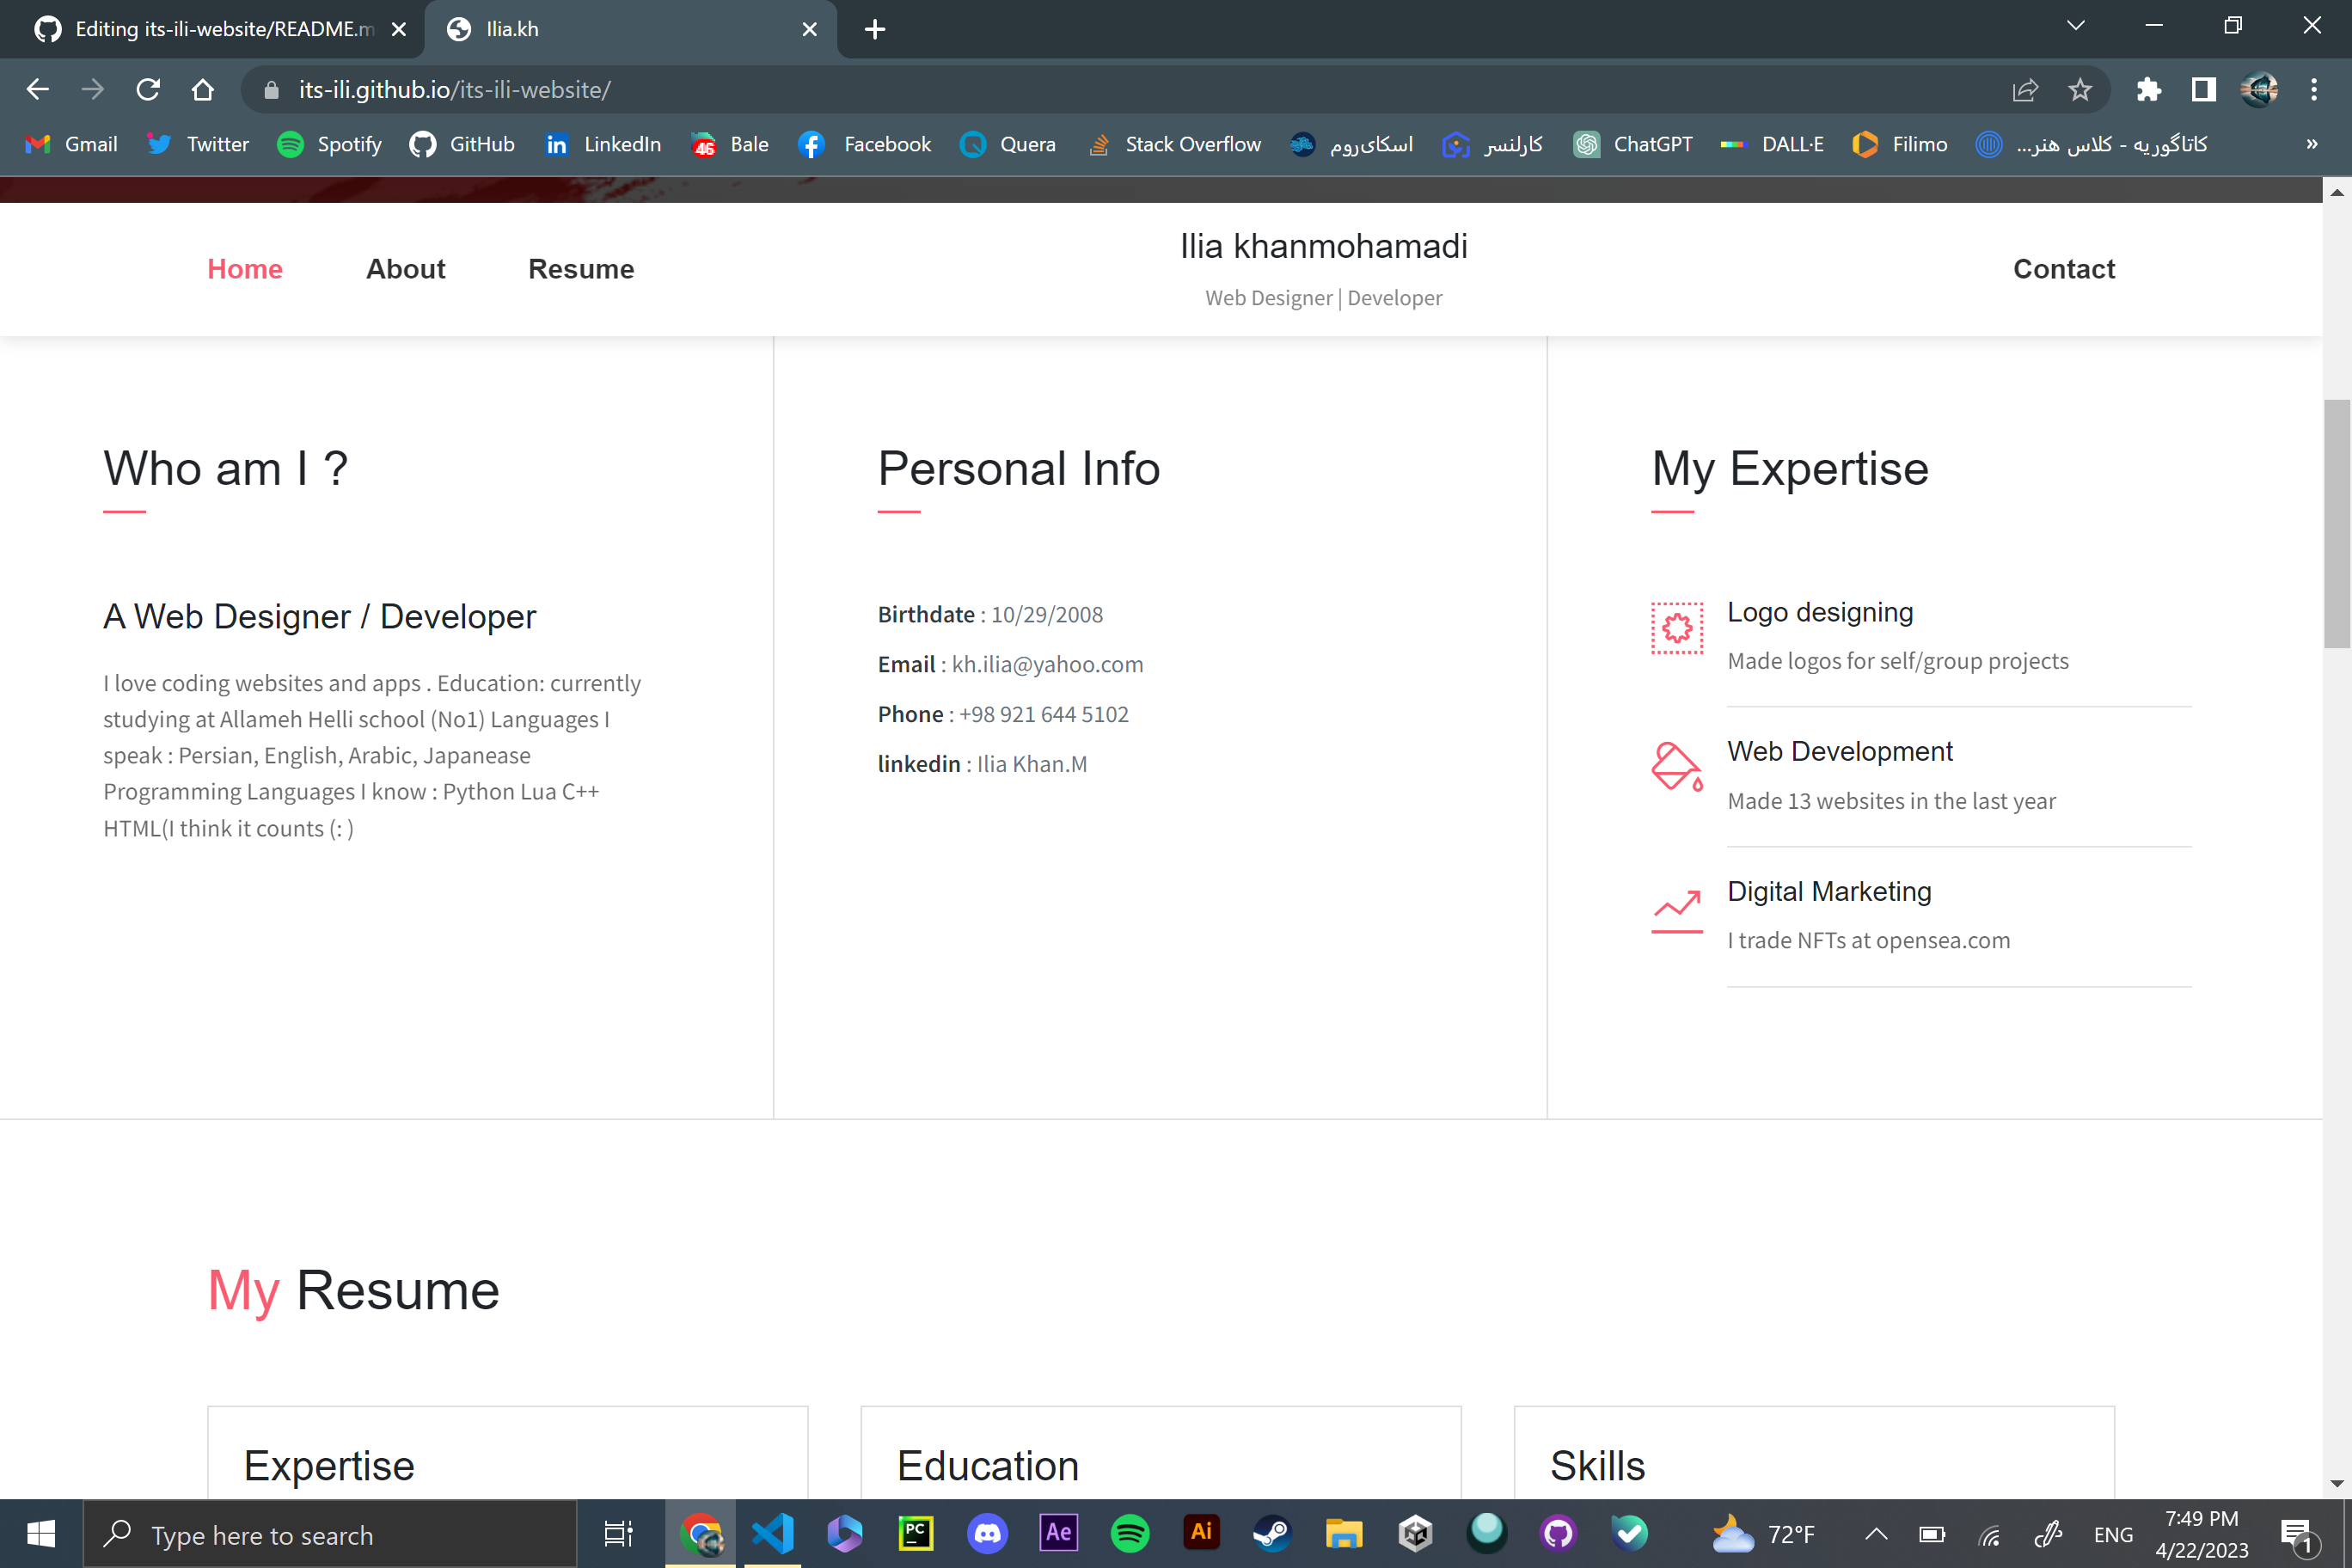
Task: Click the Contact link
Action: coord(2064,269)
